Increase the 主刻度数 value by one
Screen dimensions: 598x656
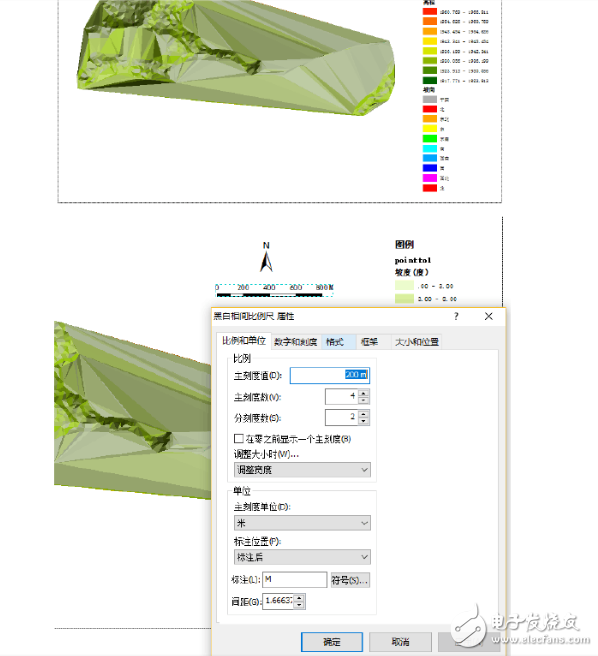coord(363,393)
